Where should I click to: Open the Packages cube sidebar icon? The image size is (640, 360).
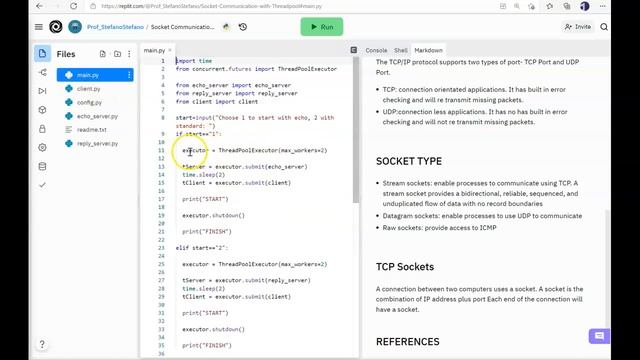coord(42,110)
